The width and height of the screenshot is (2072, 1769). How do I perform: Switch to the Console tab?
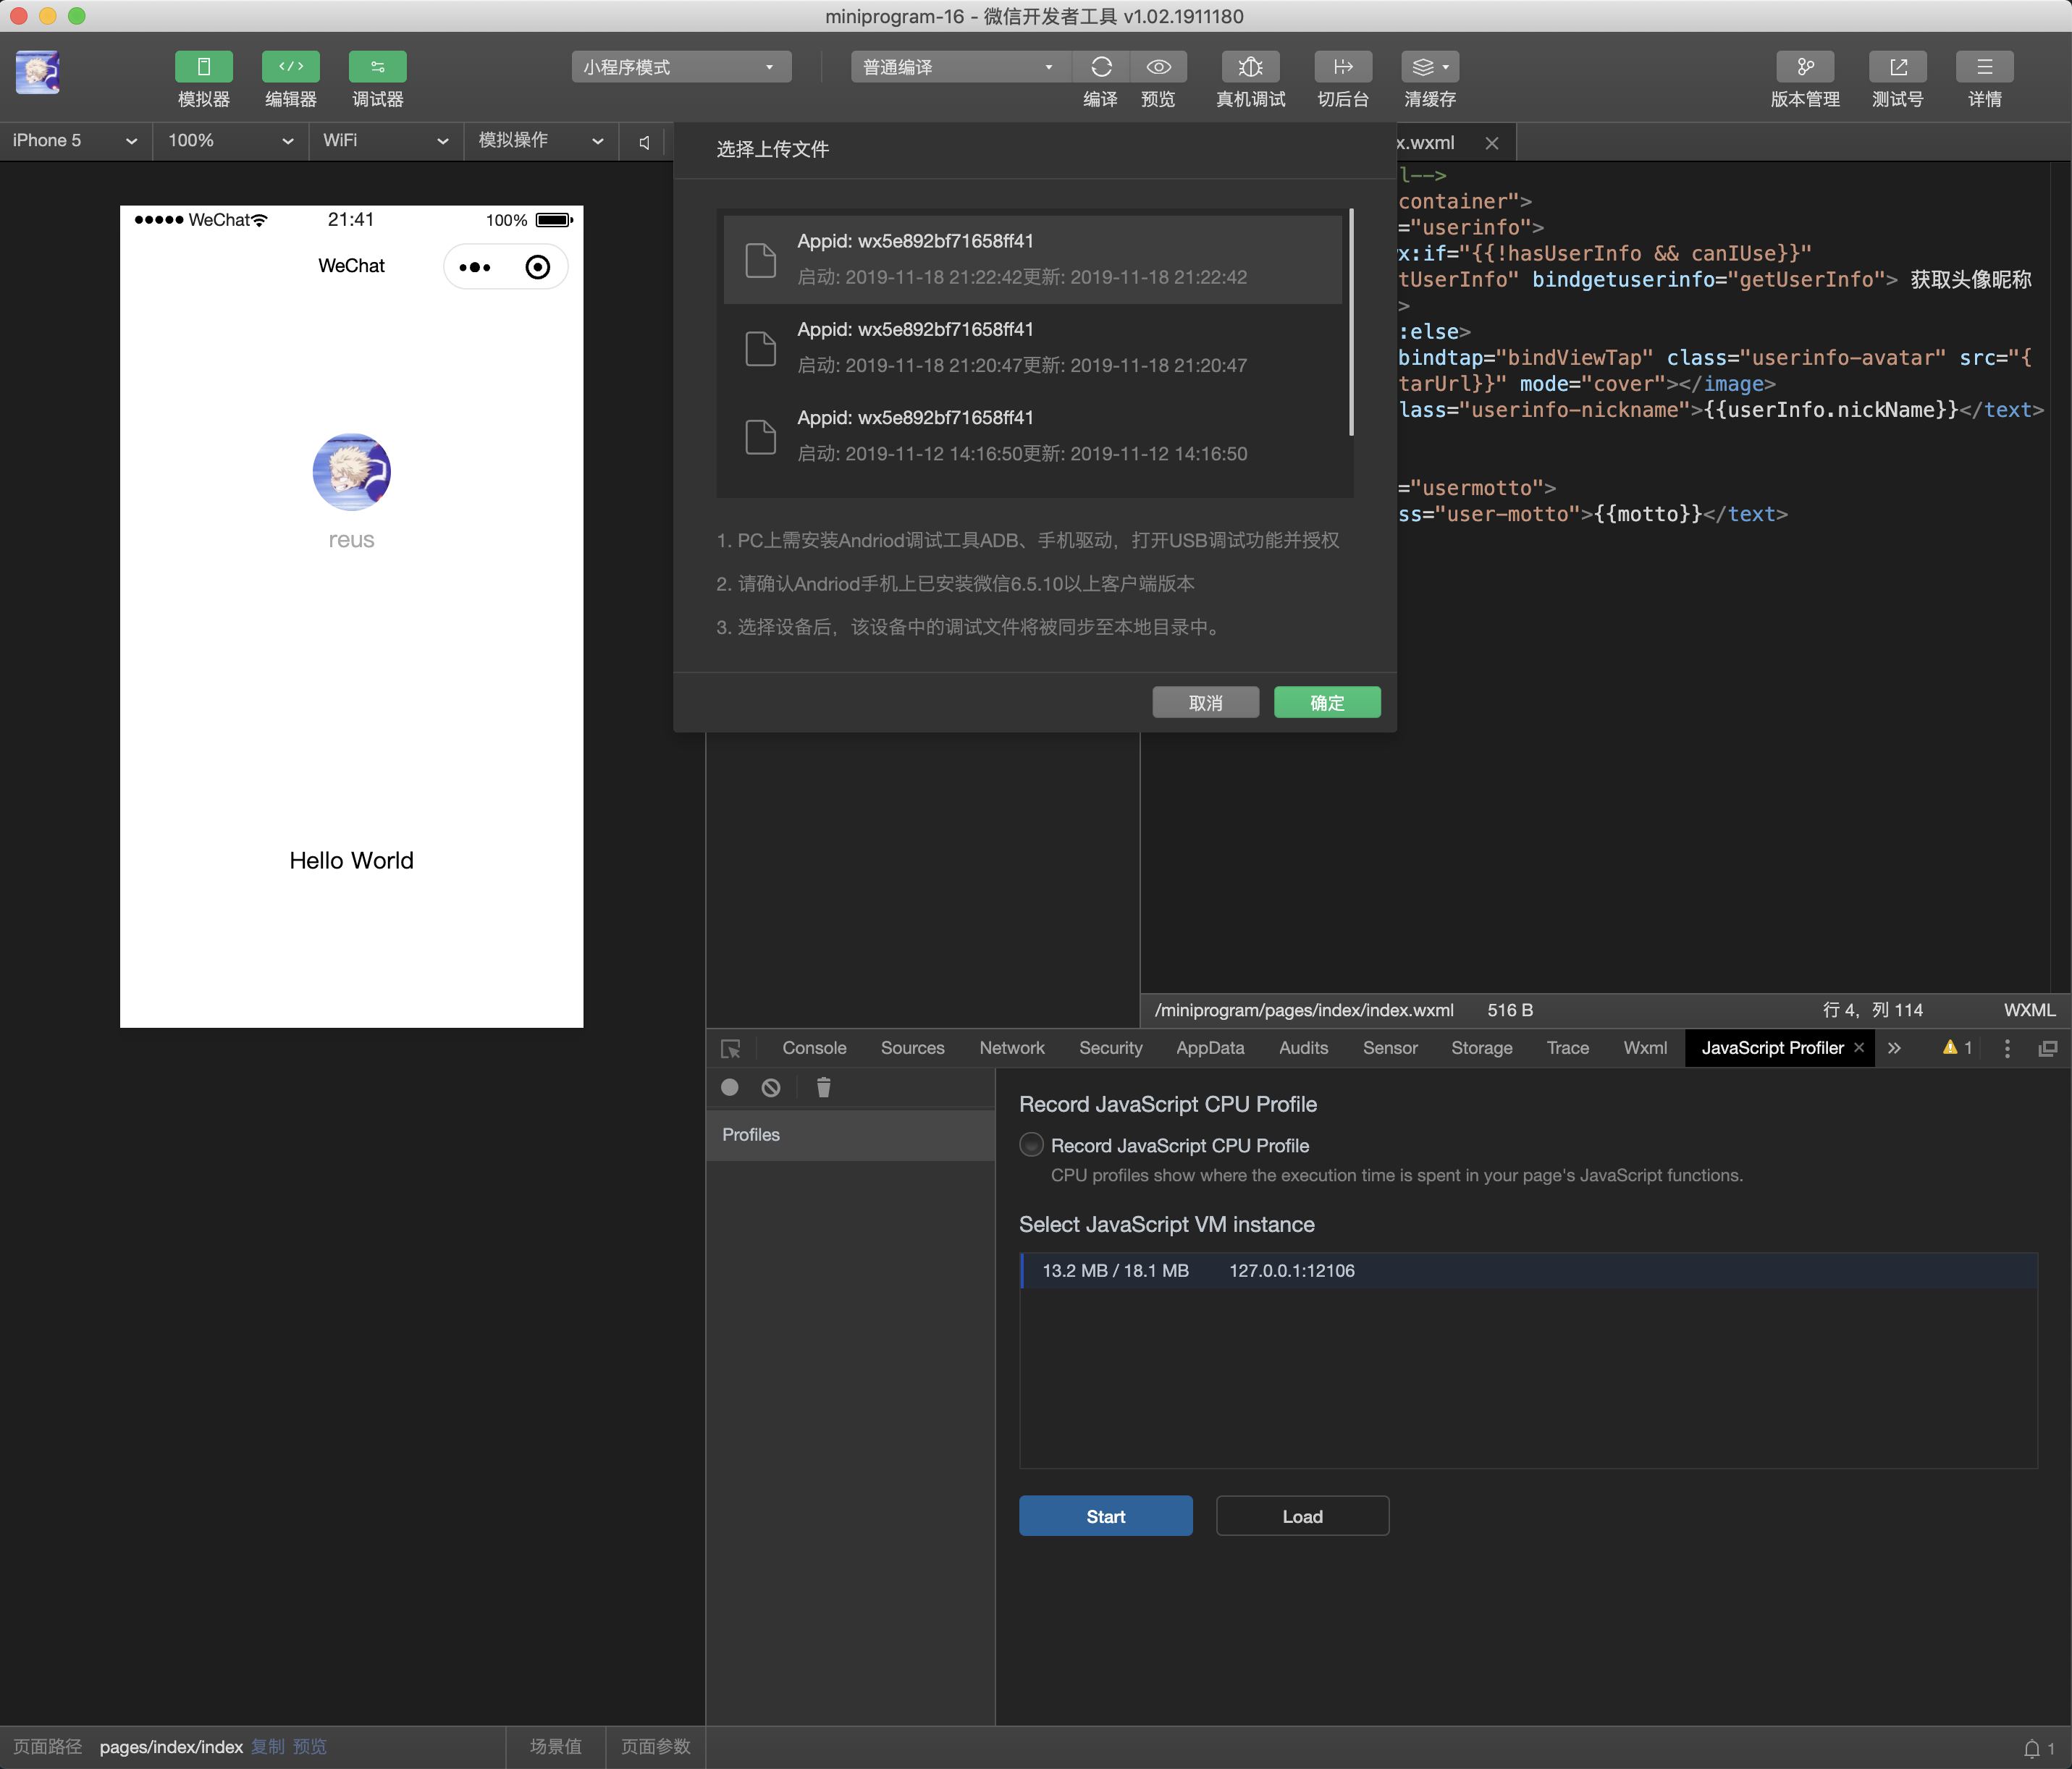tap(814, 1048)
